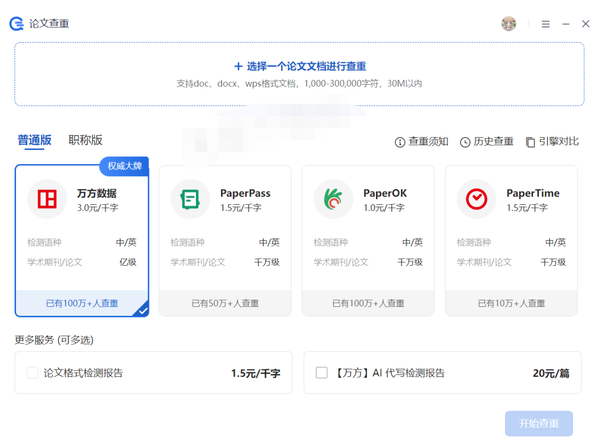Click the 万方数据 red logo icon
The width and height of the screenshot is (591, 441).
(x=47, y=199)
